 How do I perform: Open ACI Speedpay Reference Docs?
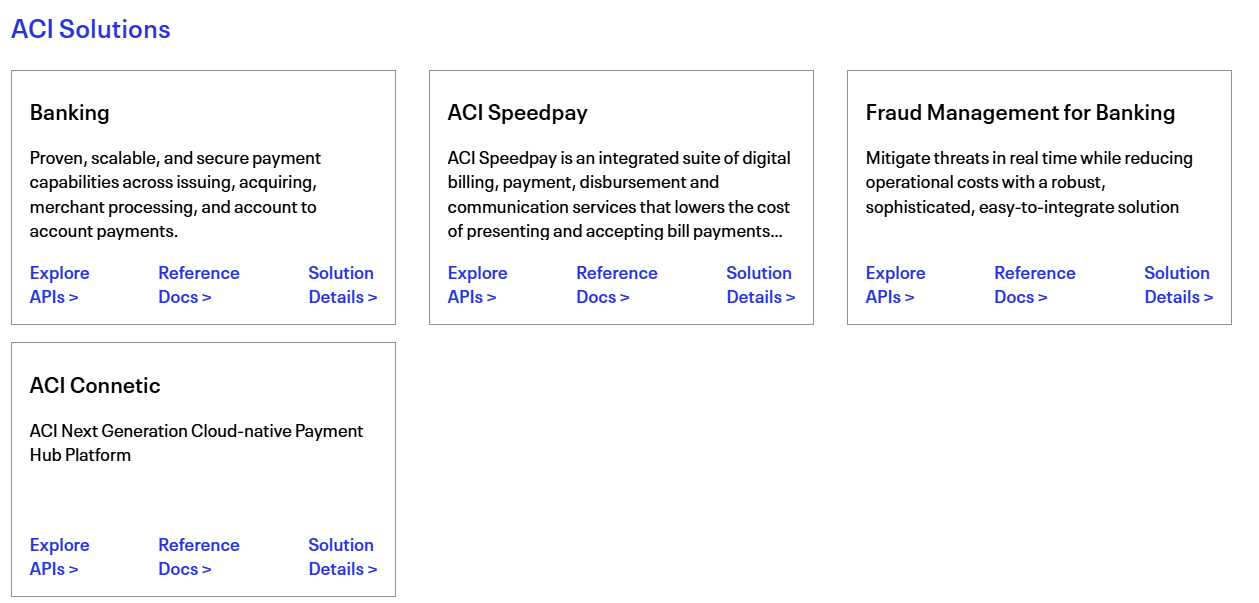tap(616, 285)
